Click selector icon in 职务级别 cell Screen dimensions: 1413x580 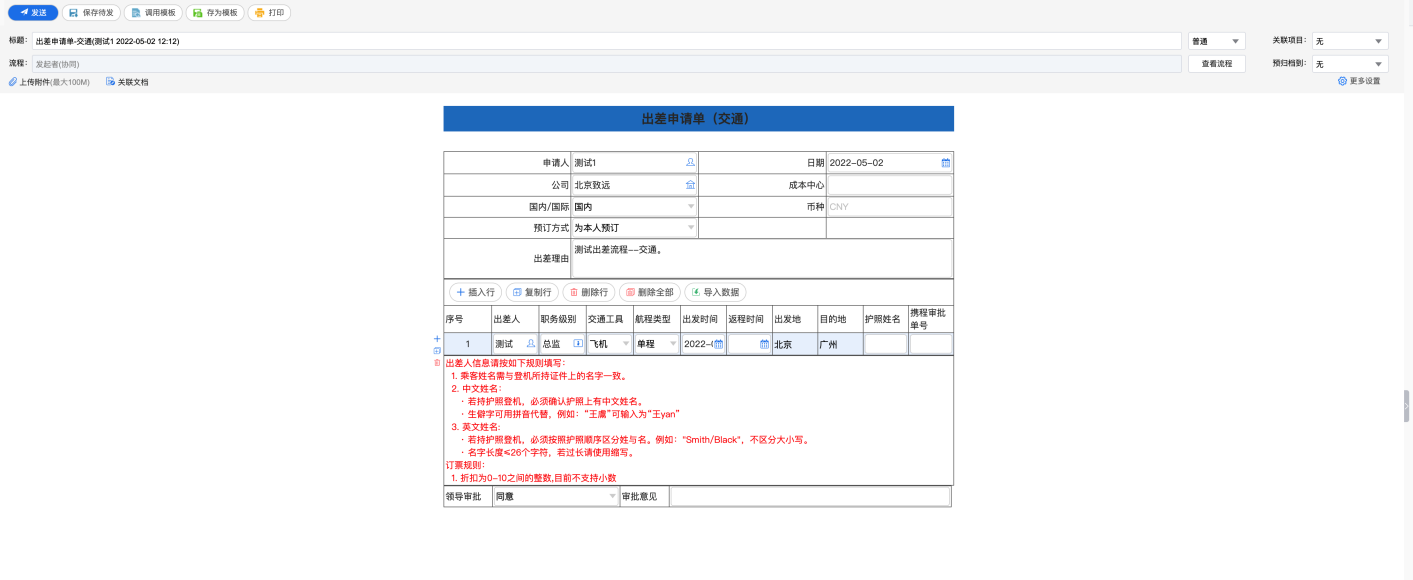tap(578, 344)
